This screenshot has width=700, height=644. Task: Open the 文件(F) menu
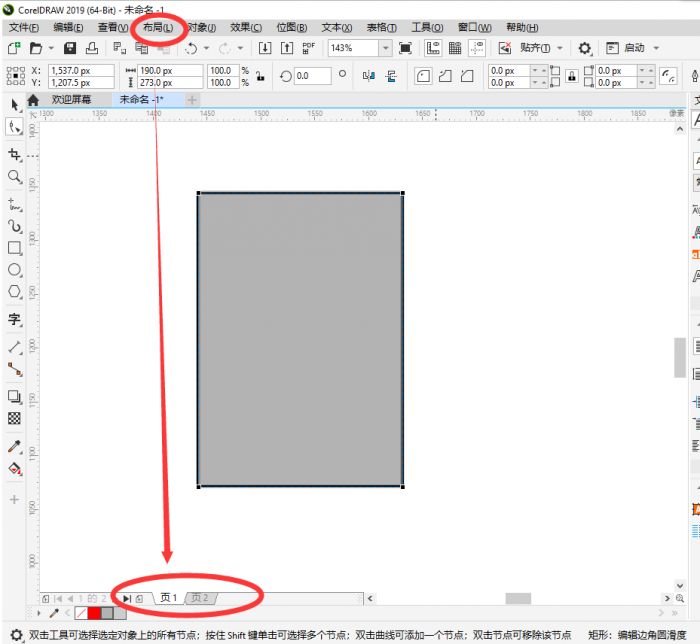tap(24, 28)
